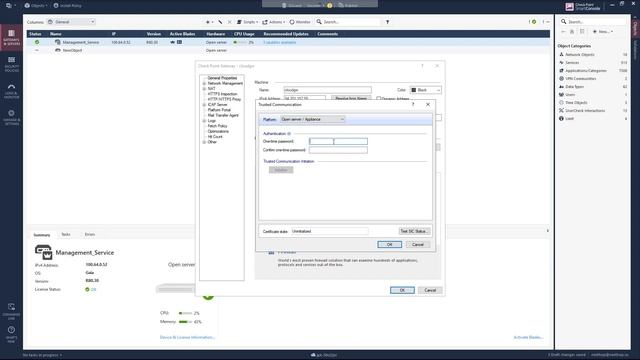Open What's New in bottom-left sidebar
The width and height of the screenshot is (640, 360).
[x=11, y=333]
